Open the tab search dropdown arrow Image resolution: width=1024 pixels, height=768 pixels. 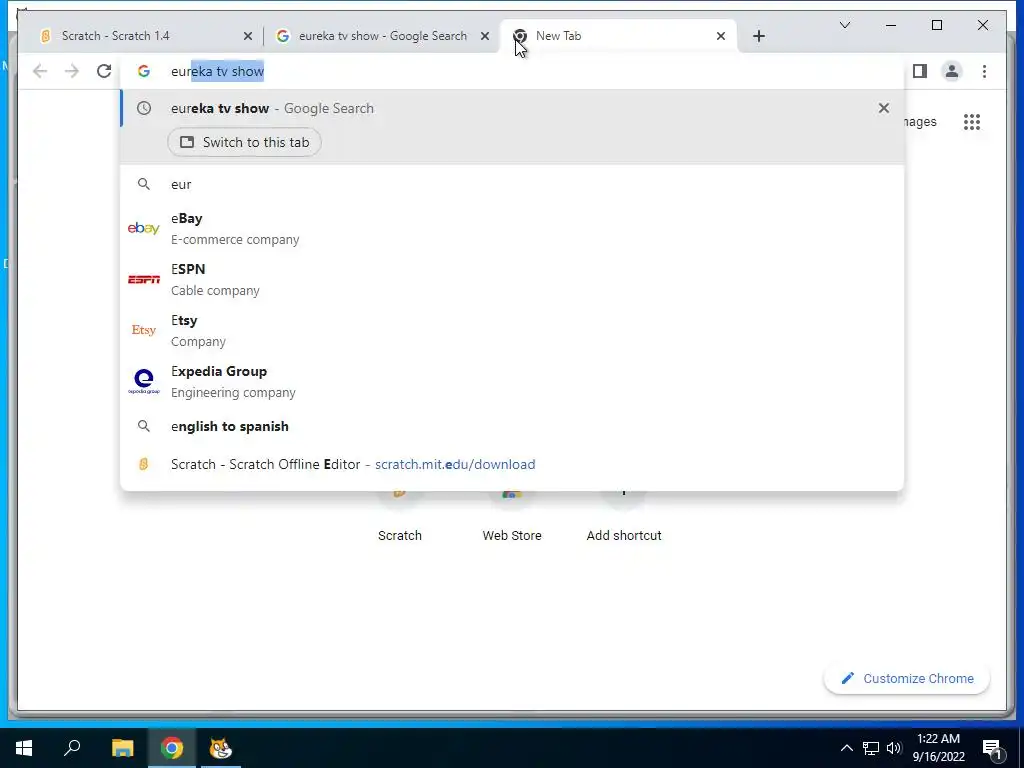point(844,25)
